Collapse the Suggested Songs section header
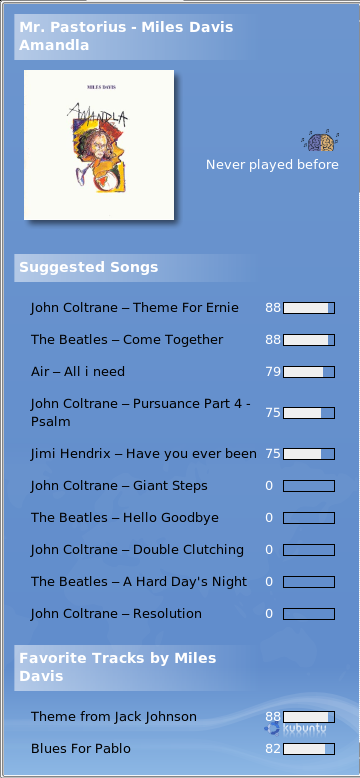The height and width of the screenshot is (778, 360). click(x=134, y=267)
